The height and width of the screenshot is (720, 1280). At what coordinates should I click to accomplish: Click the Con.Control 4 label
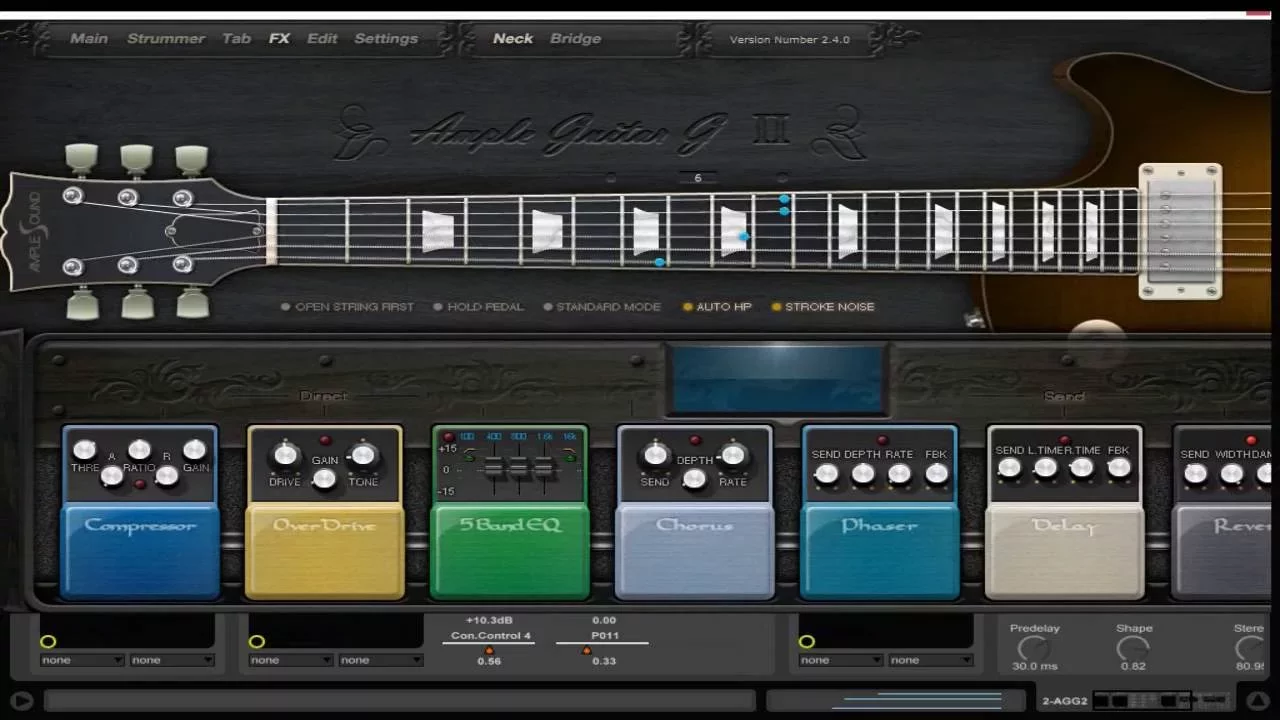click(x=491, y=636)
